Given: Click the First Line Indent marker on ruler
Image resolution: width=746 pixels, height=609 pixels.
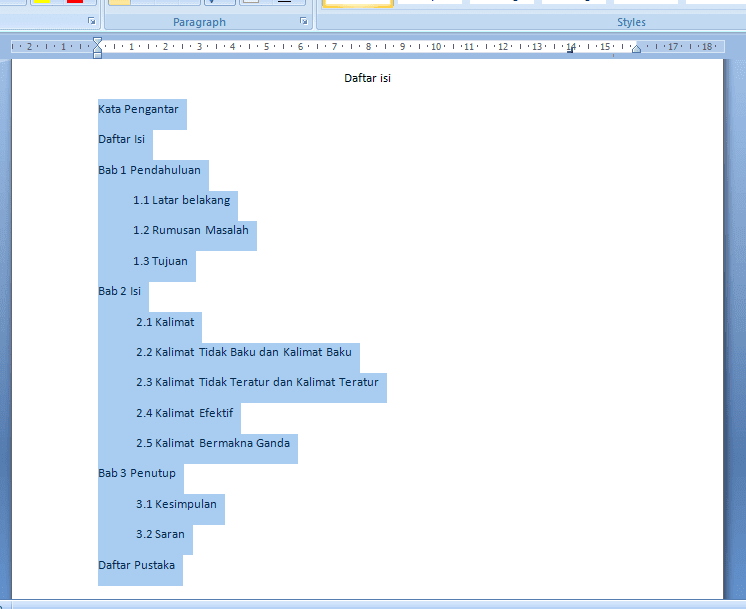Looking at the screenshot, I should (98, 41).
